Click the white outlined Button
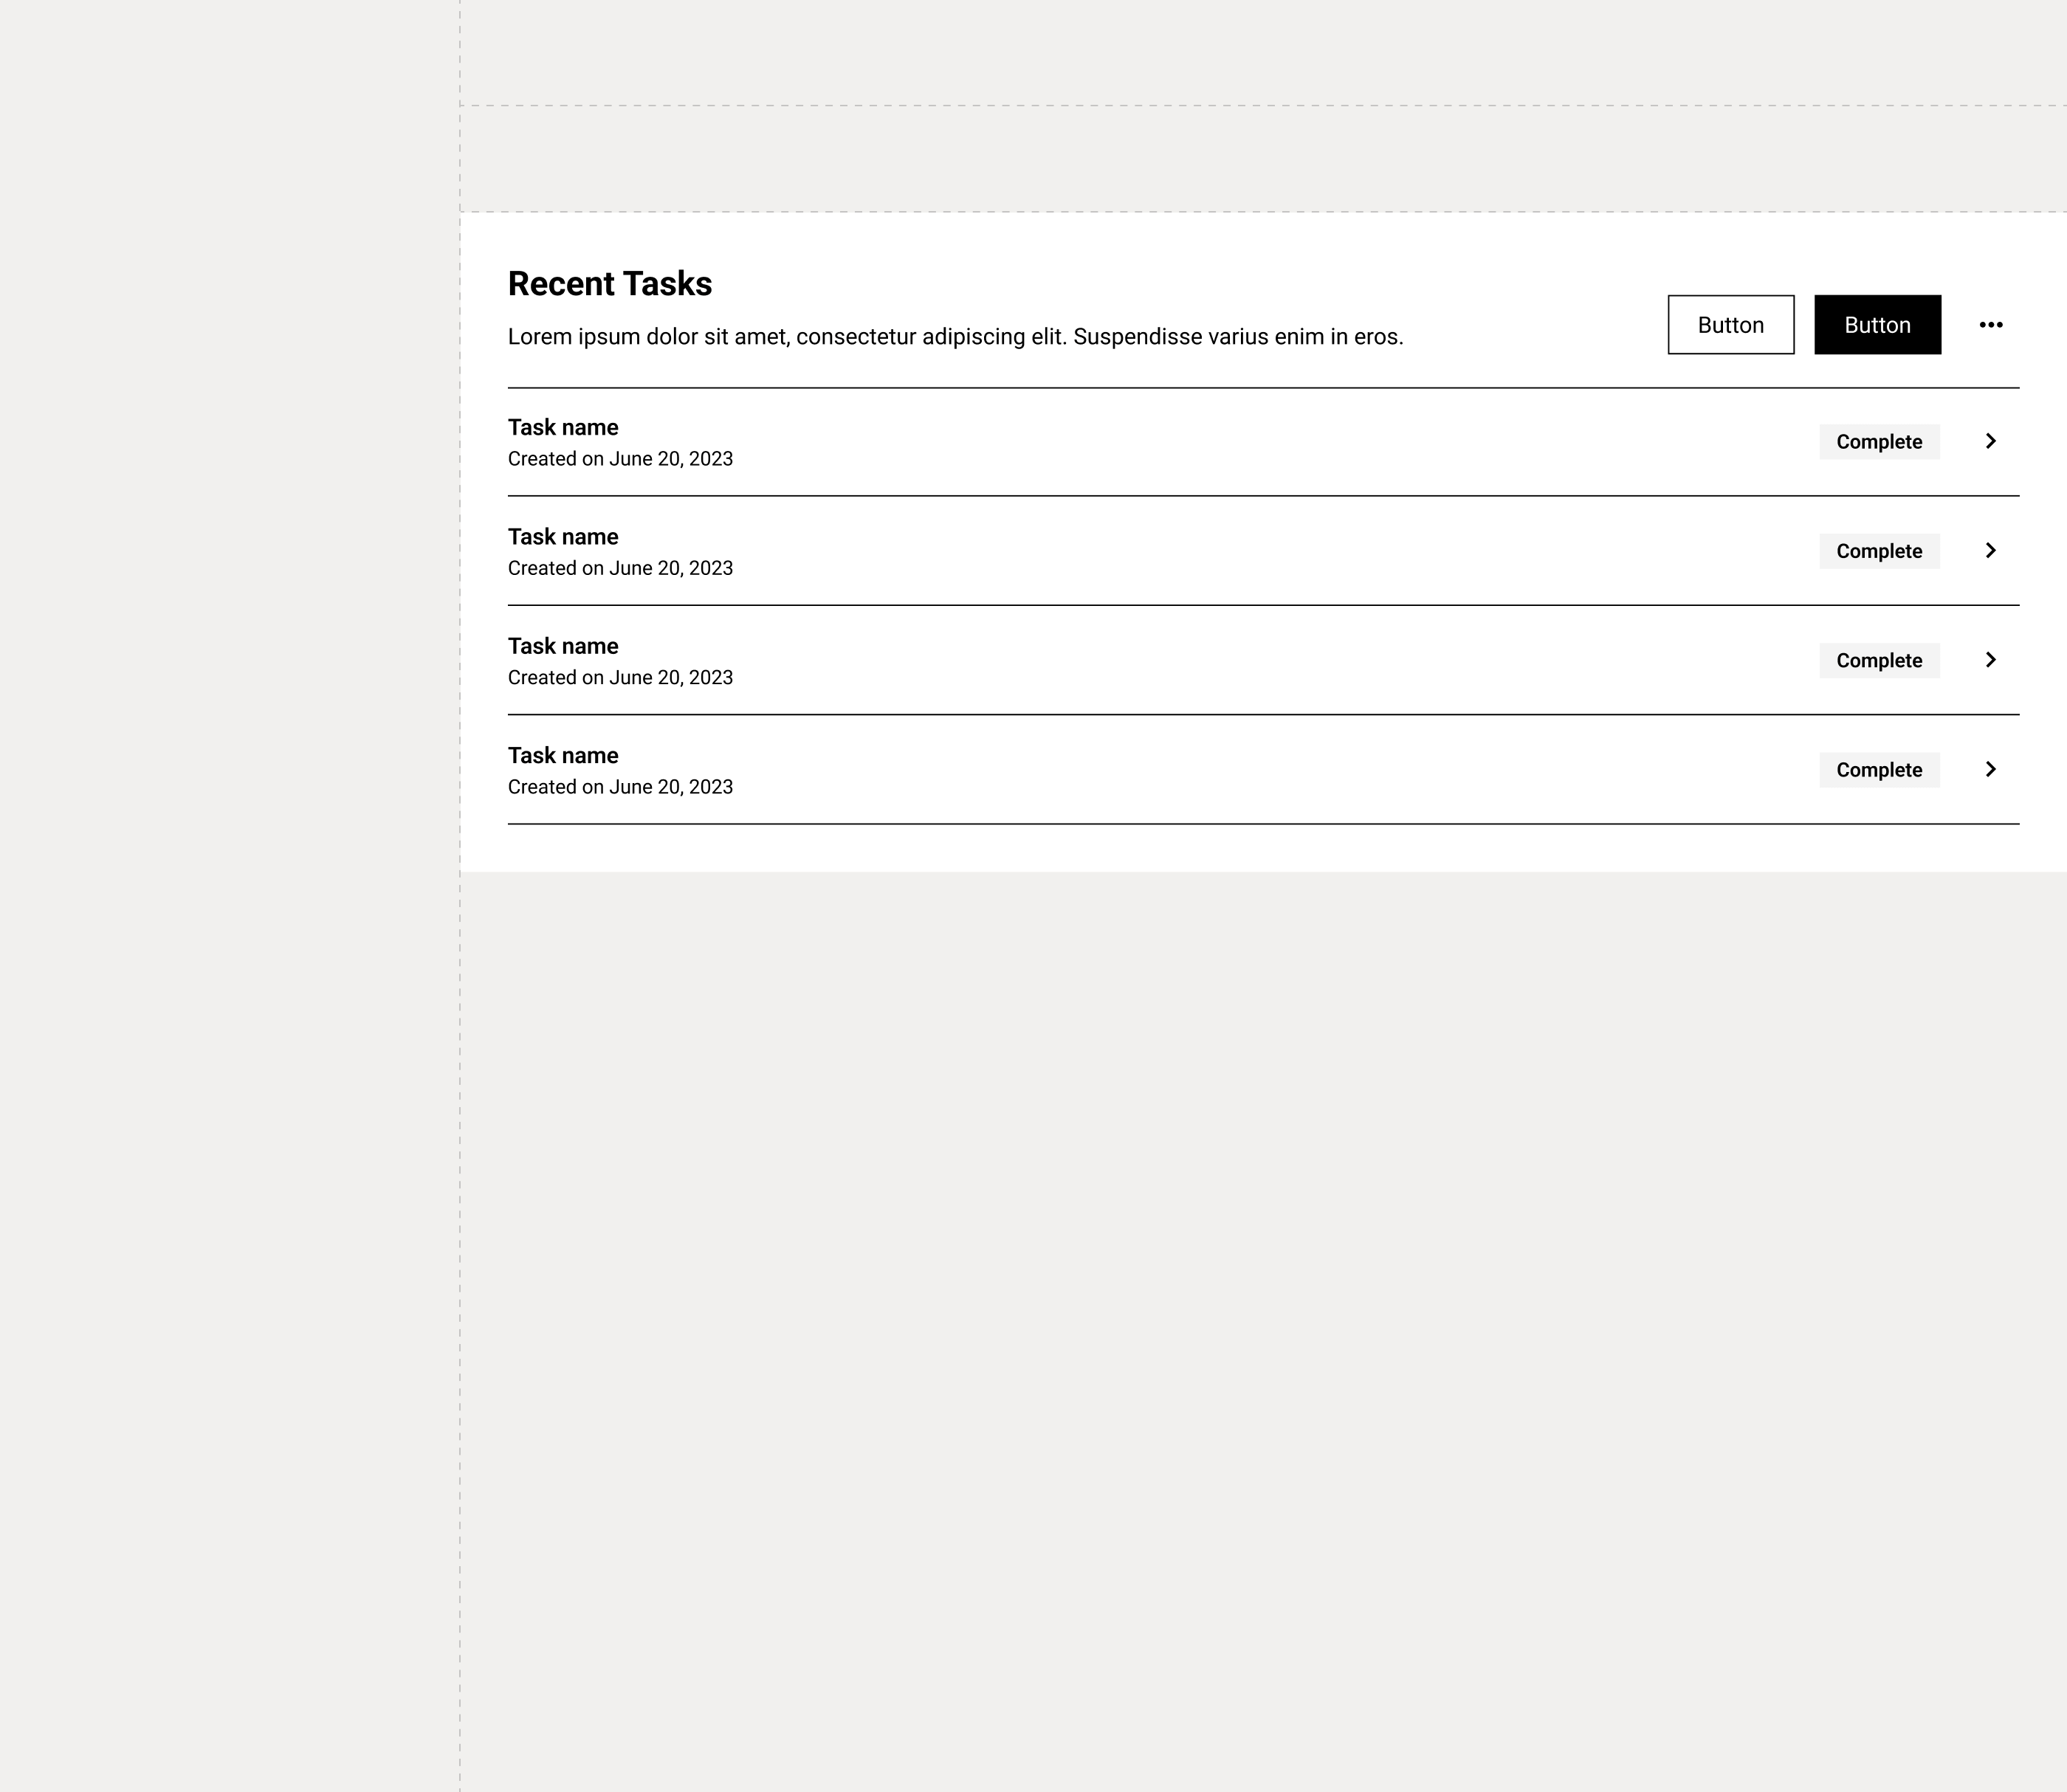Image resolution: width=2067 pixels, height=1792 pixels. point(1730,325)
